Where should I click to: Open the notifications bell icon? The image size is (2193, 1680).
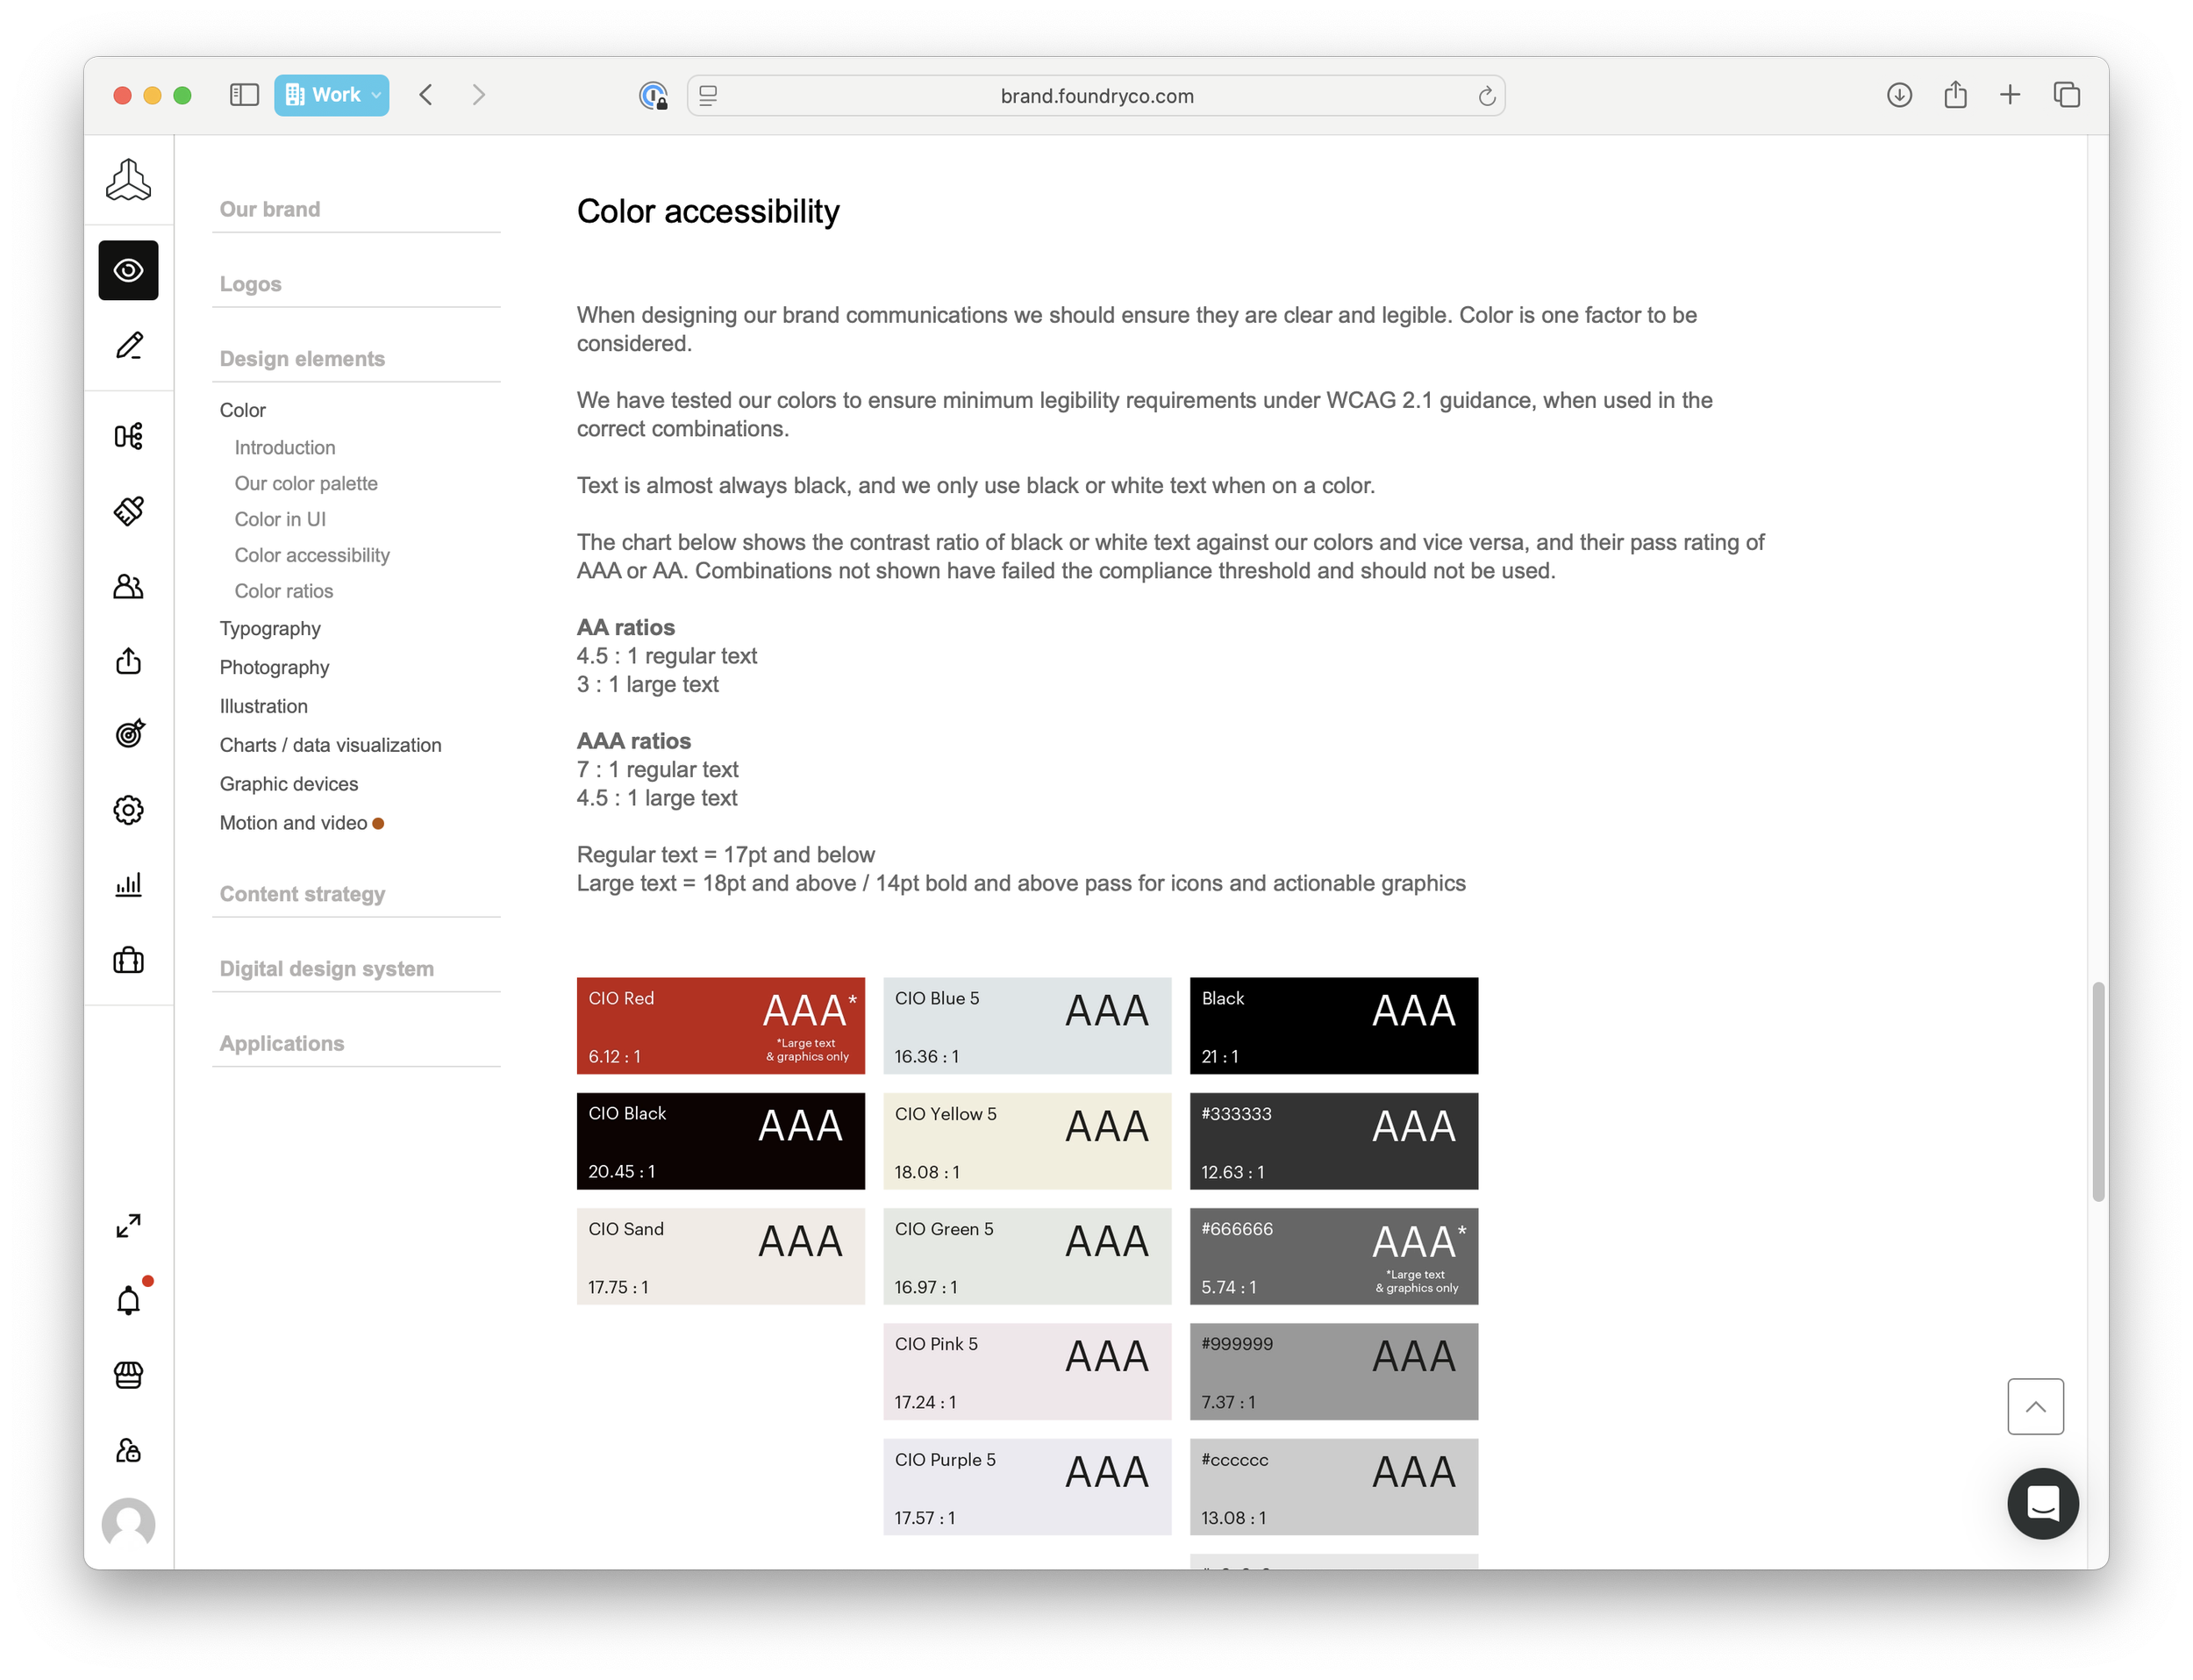128,1301
